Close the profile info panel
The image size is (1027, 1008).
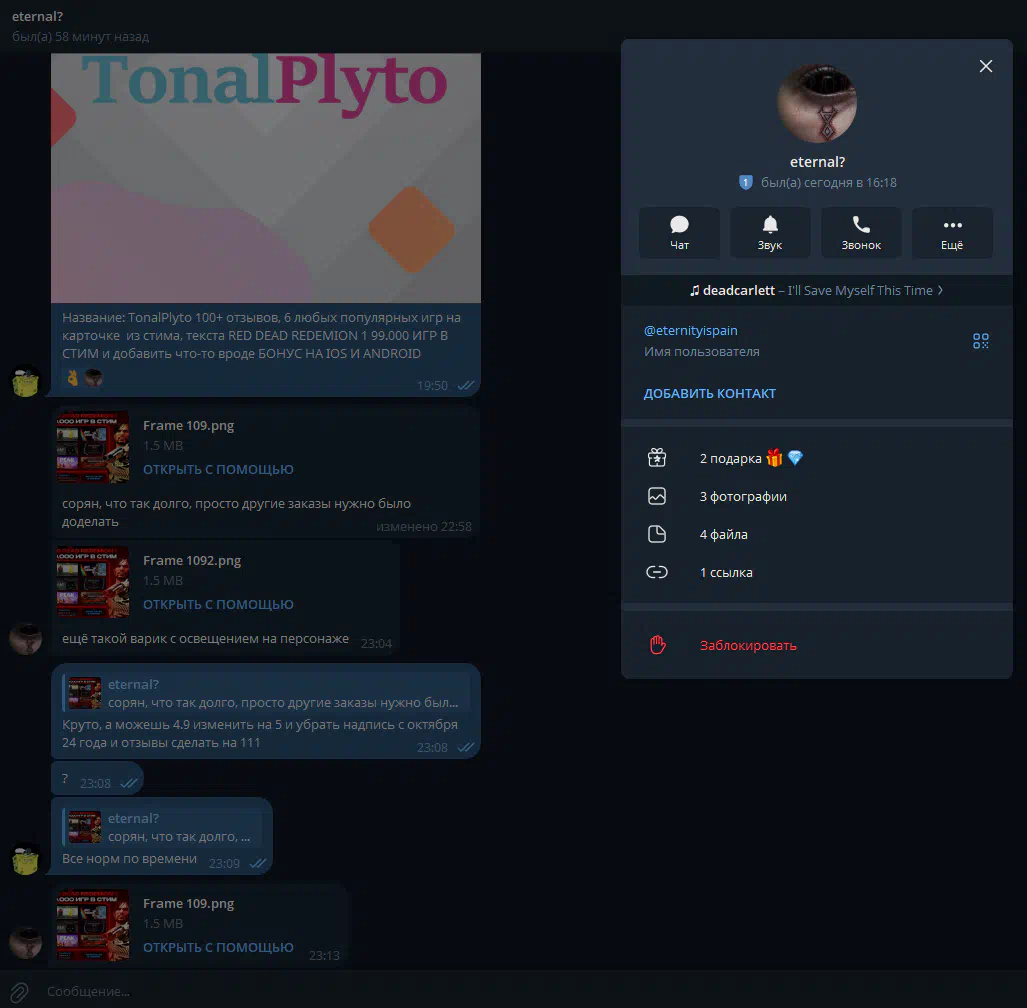point(986,66)
